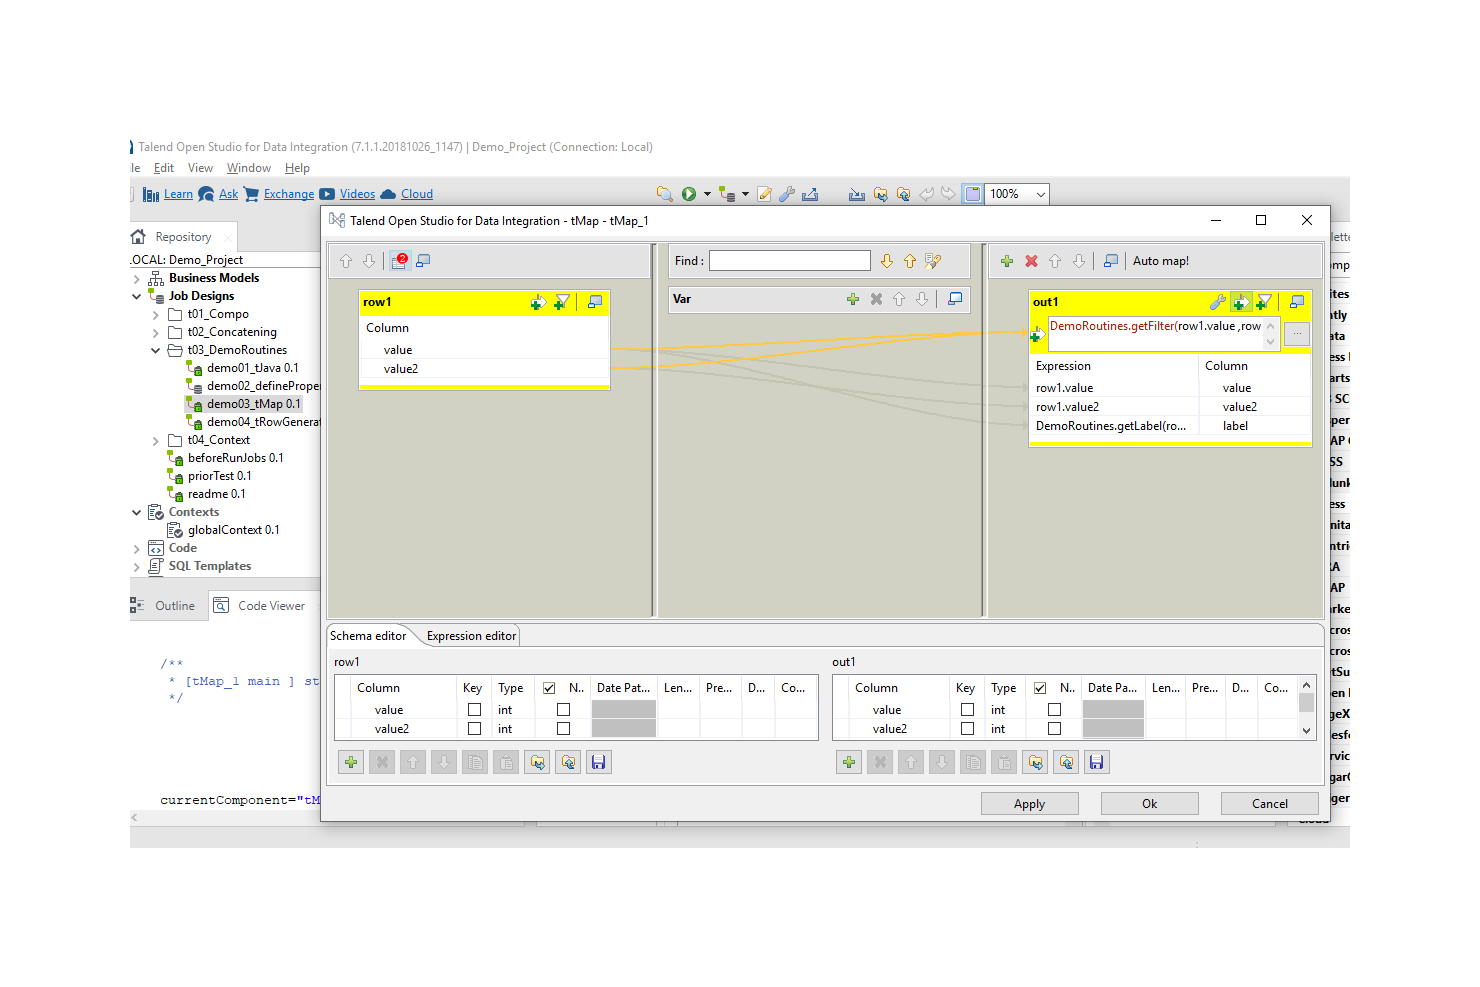Open the Window menu

248,167
